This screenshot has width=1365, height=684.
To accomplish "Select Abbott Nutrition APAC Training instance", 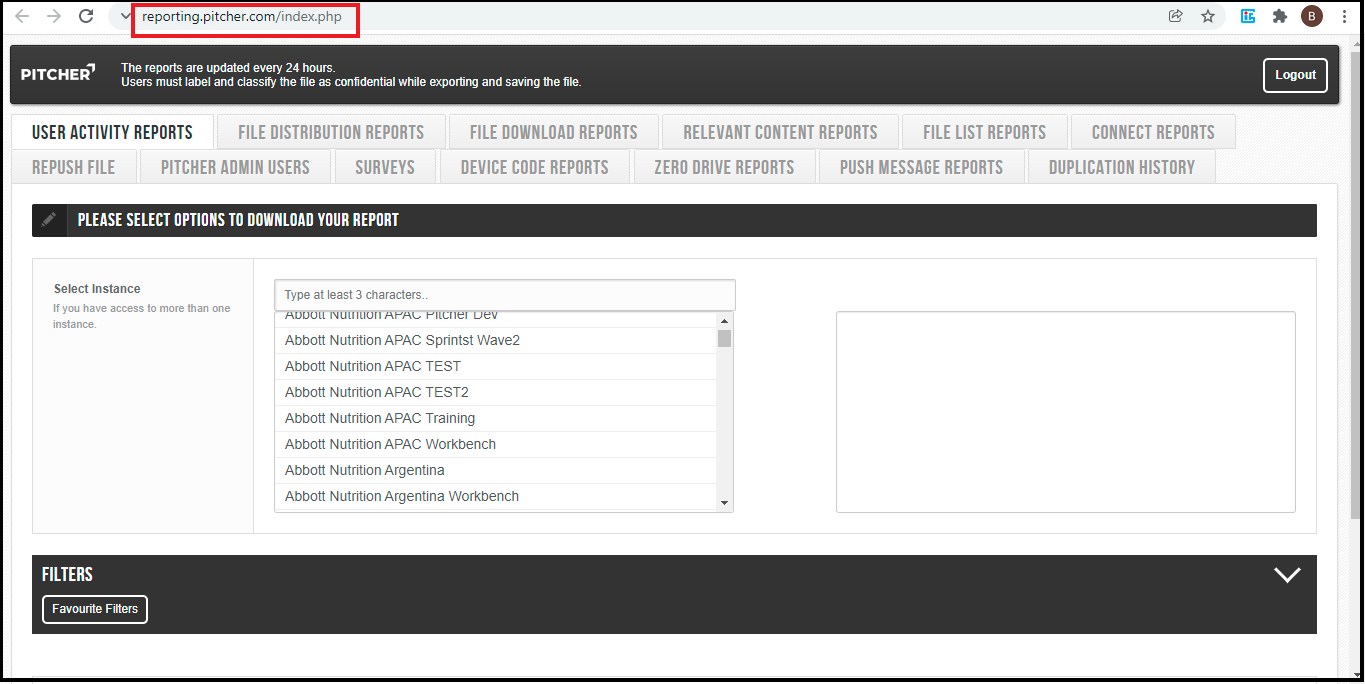I will pyautogui.click(x=380, y=418).
